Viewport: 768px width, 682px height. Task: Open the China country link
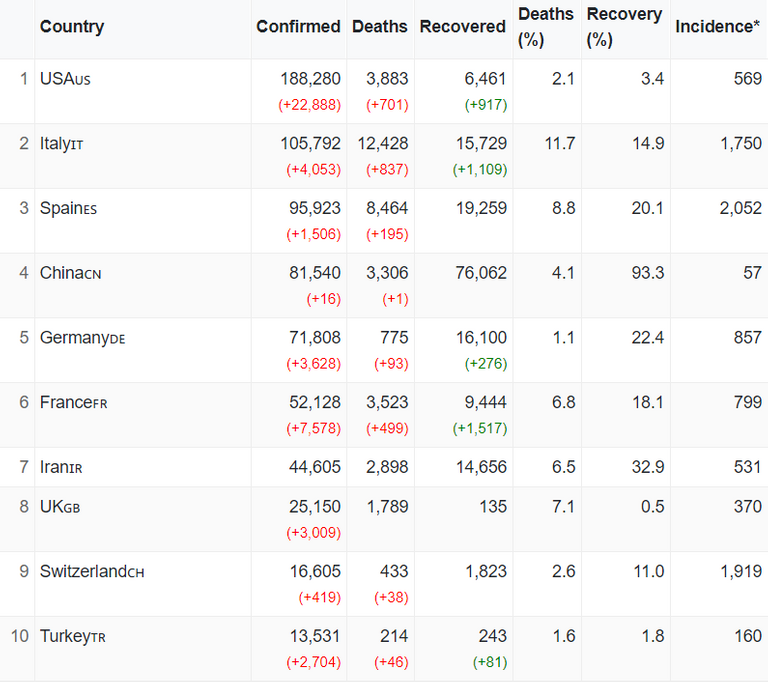(71, 273)
